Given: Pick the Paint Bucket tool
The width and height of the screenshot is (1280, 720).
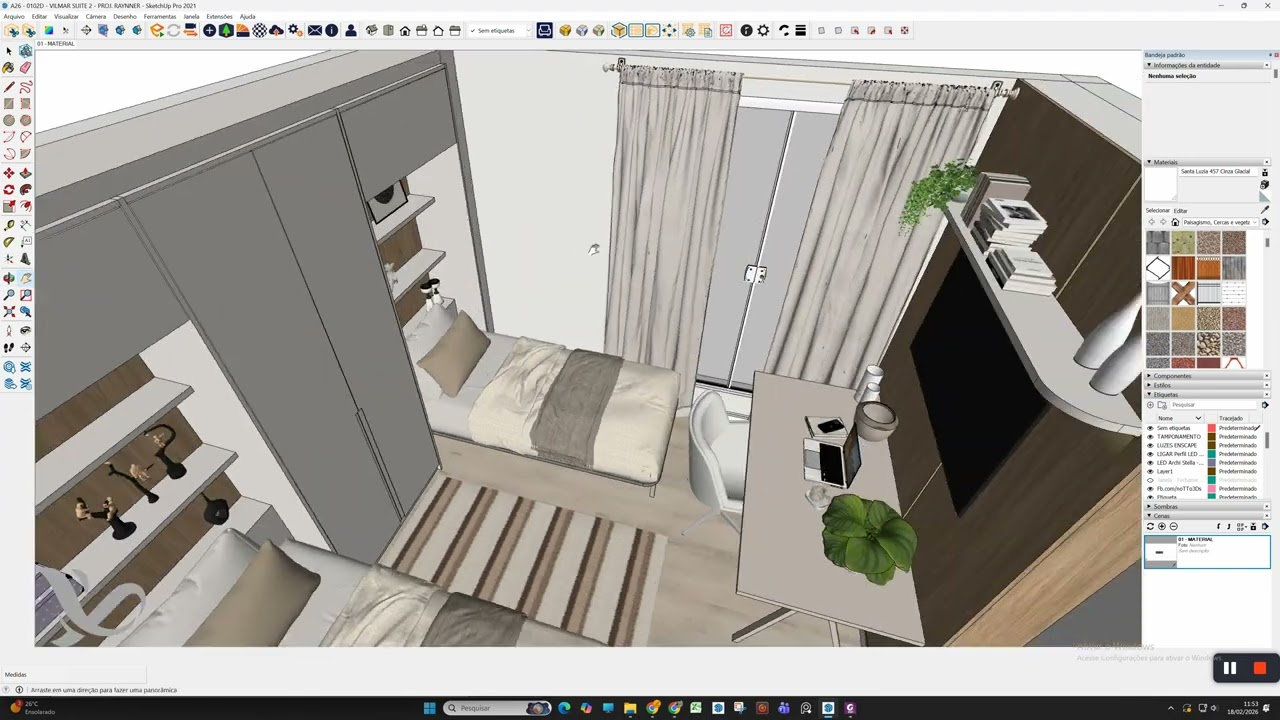Looking at the screenshot, I should (x=9, y=68).
